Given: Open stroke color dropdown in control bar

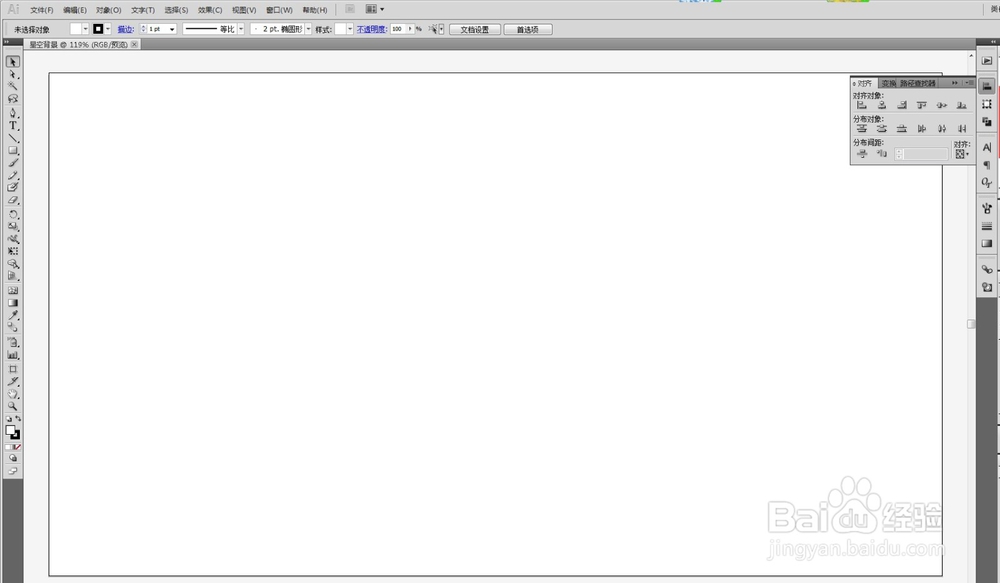Looking at the screenshot, I should pyautogui.click(x=107, y=29).
